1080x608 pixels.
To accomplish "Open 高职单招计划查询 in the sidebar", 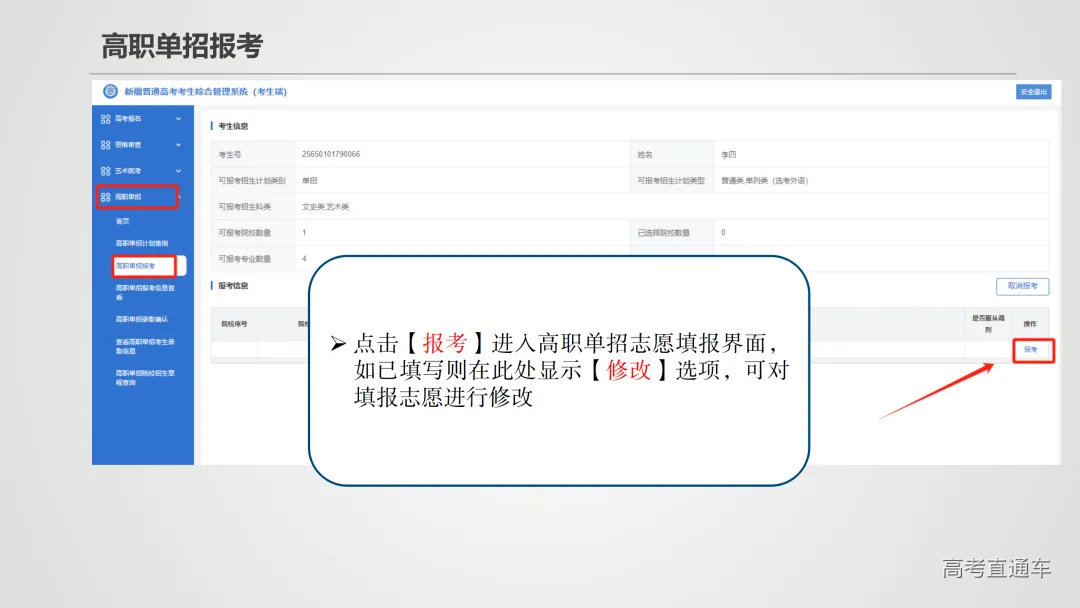I will [x=143, y=241].
